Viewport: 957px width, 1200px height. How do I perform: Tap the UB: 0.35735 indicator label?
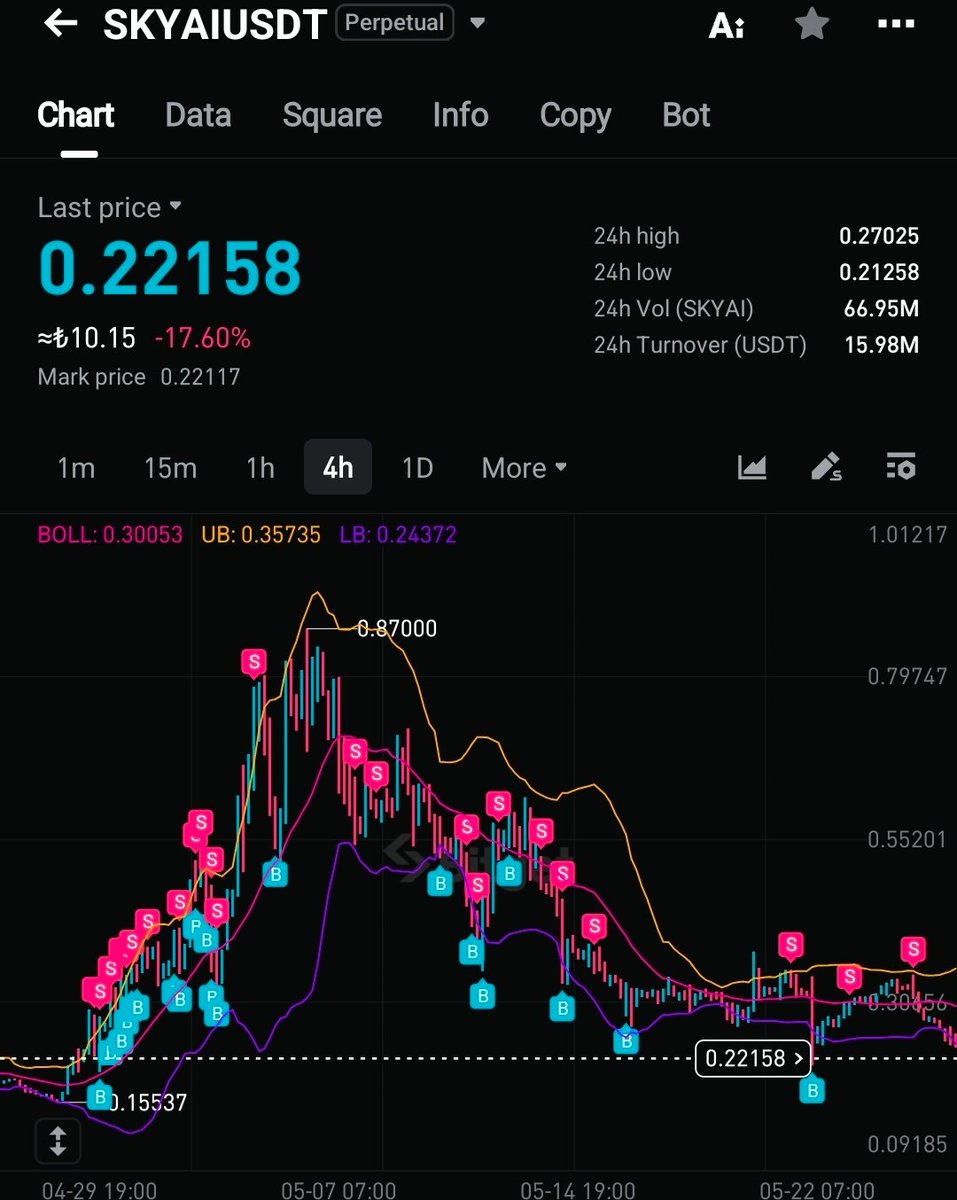click(x=260, y=534)
